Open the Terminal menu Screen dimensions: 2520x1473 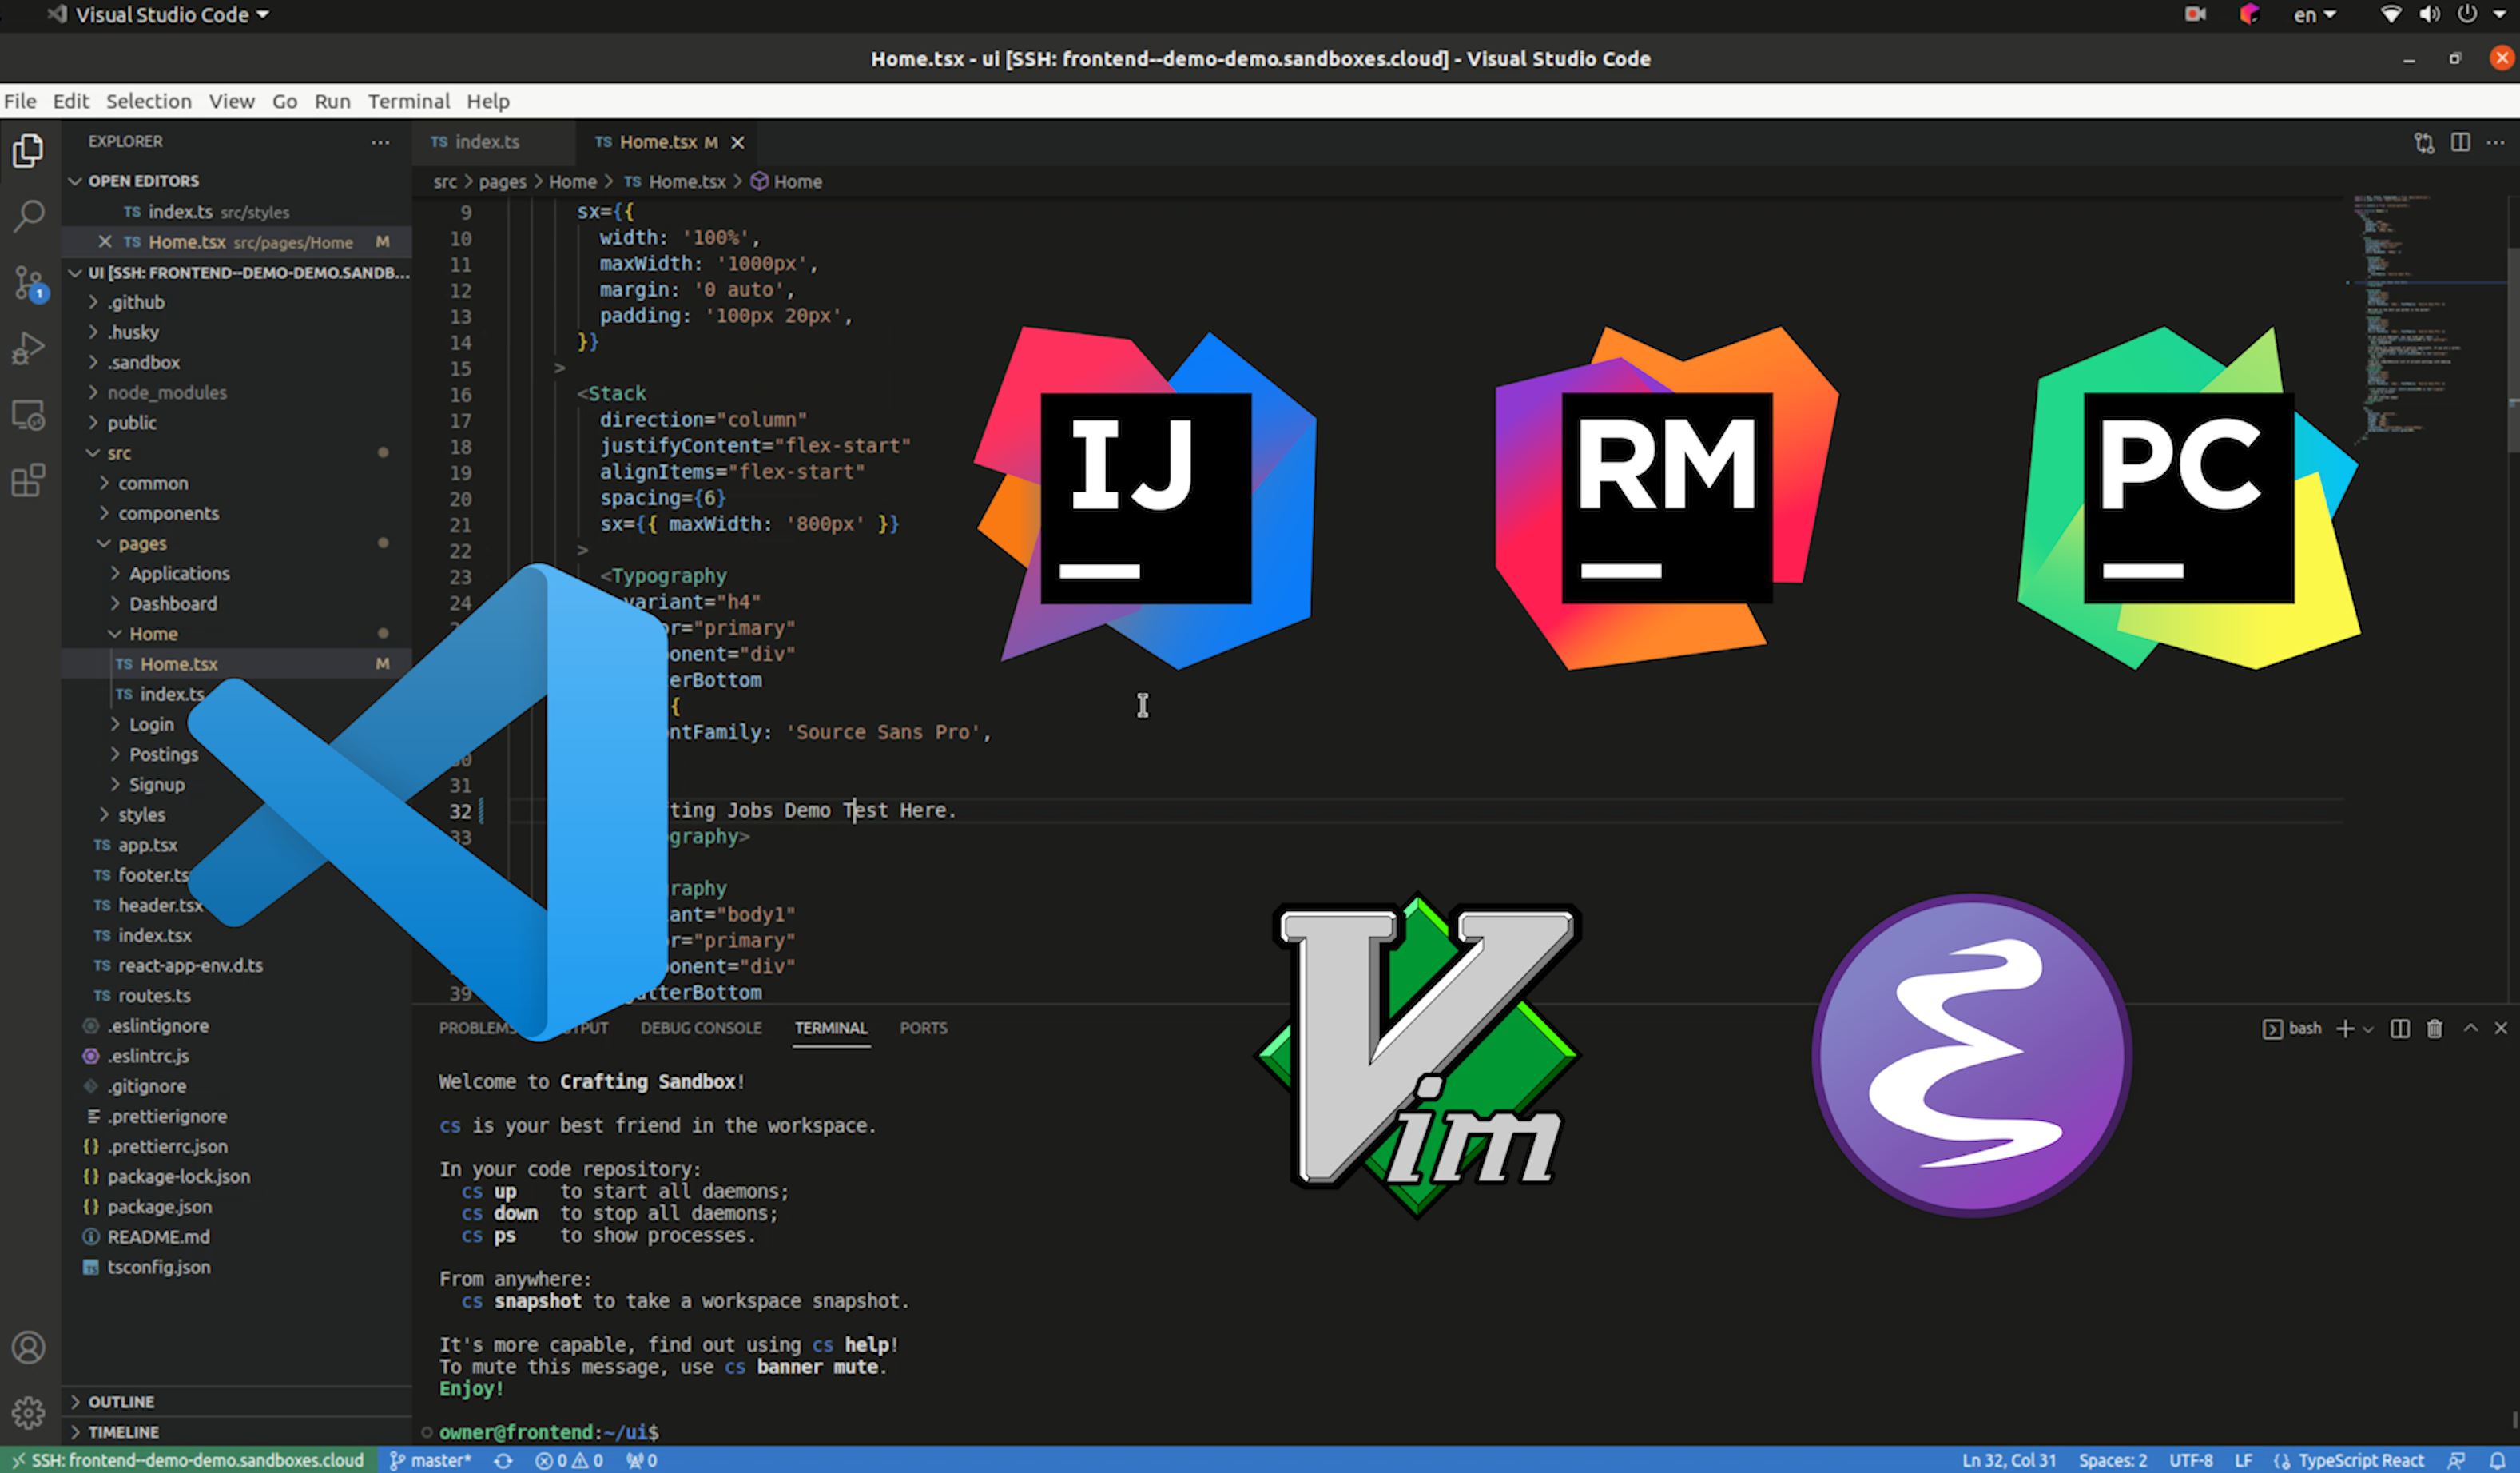408,101
